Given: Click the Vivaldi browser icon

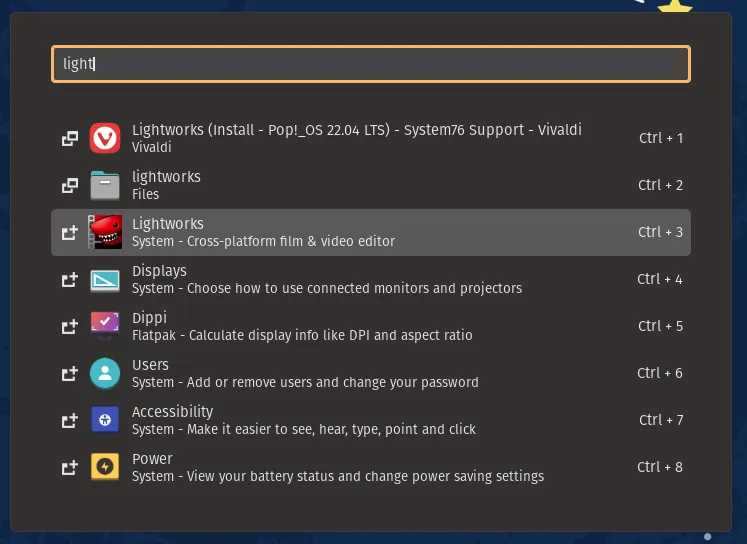Looking at the screenshot, I should 105,138.
